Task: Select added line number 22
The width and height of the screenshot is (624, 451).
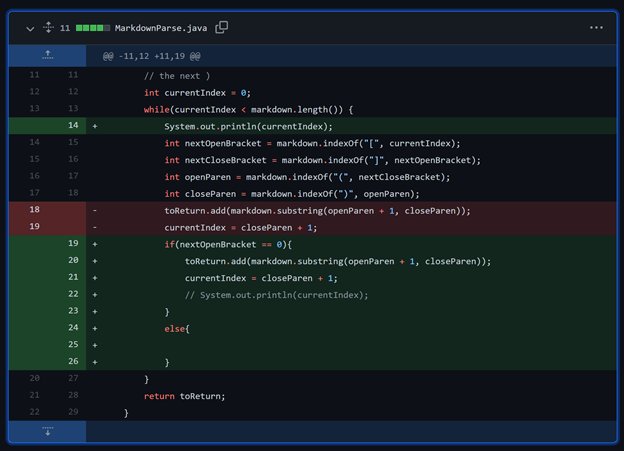Action: 73,294
